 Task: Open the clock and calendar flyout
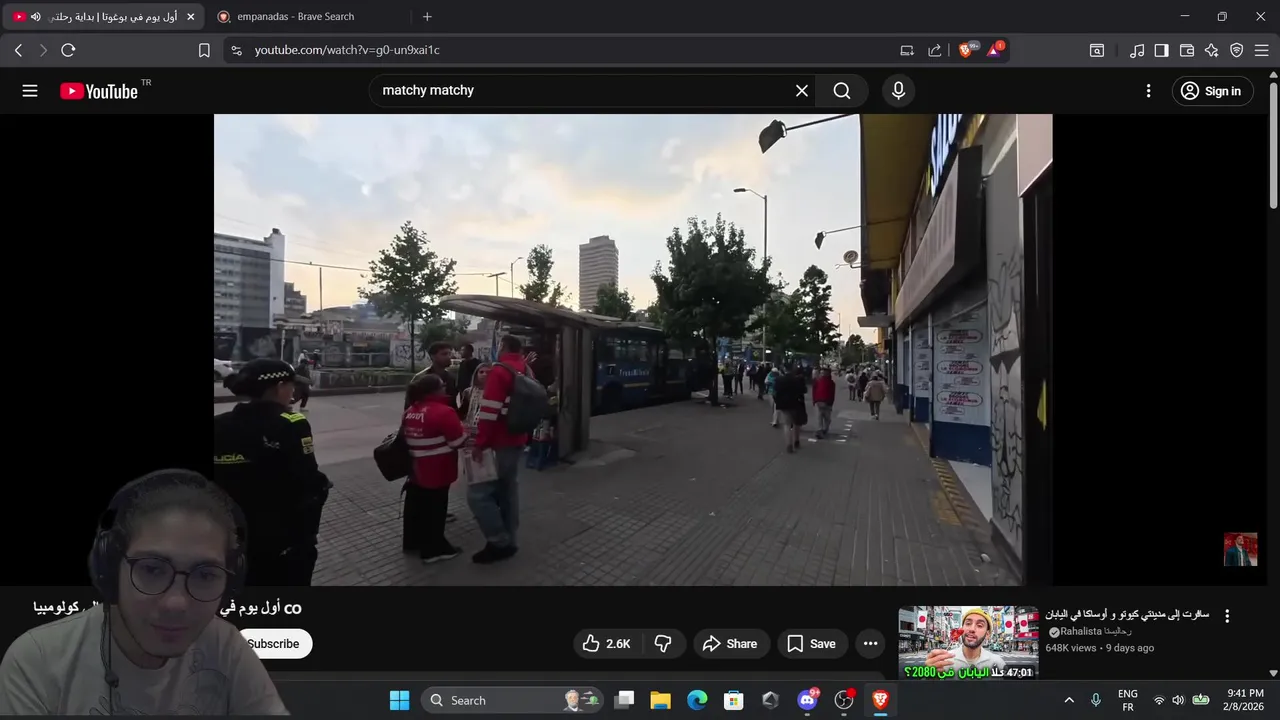point(1245,700)
